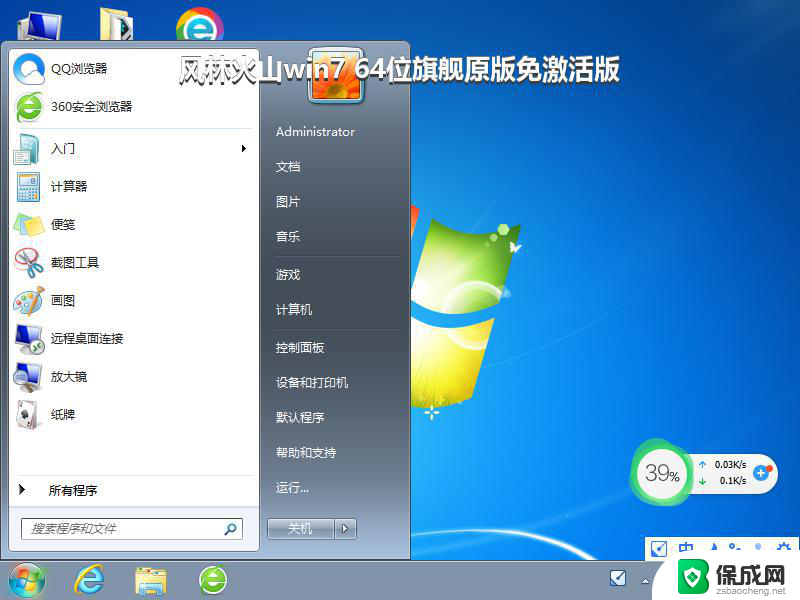This screenshot has width=800, height=600.
Task: Click the checkmark tray icon on taskbar
Action: 618,578
